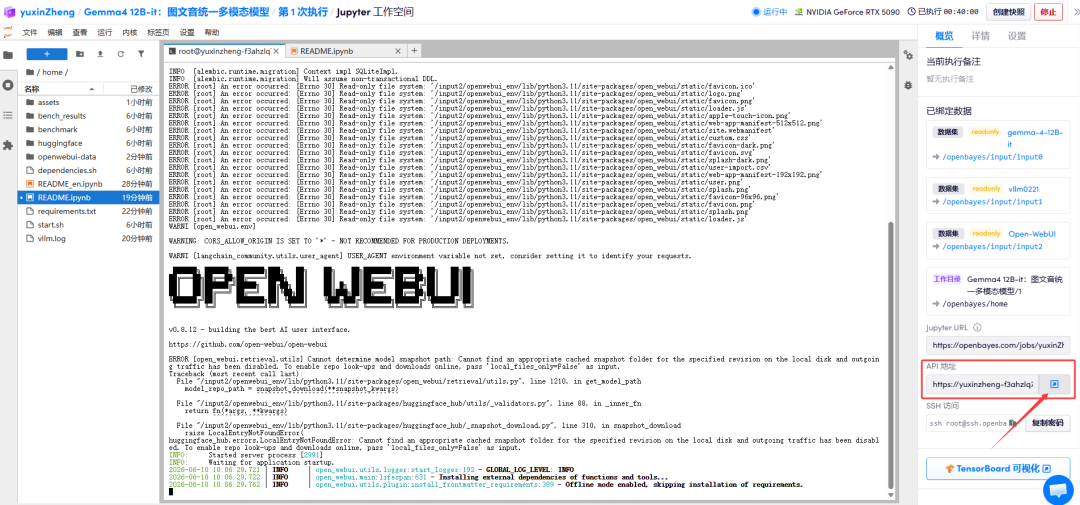Open the assets folder
Screen dimensions: 1080x505
click(90, 102)
